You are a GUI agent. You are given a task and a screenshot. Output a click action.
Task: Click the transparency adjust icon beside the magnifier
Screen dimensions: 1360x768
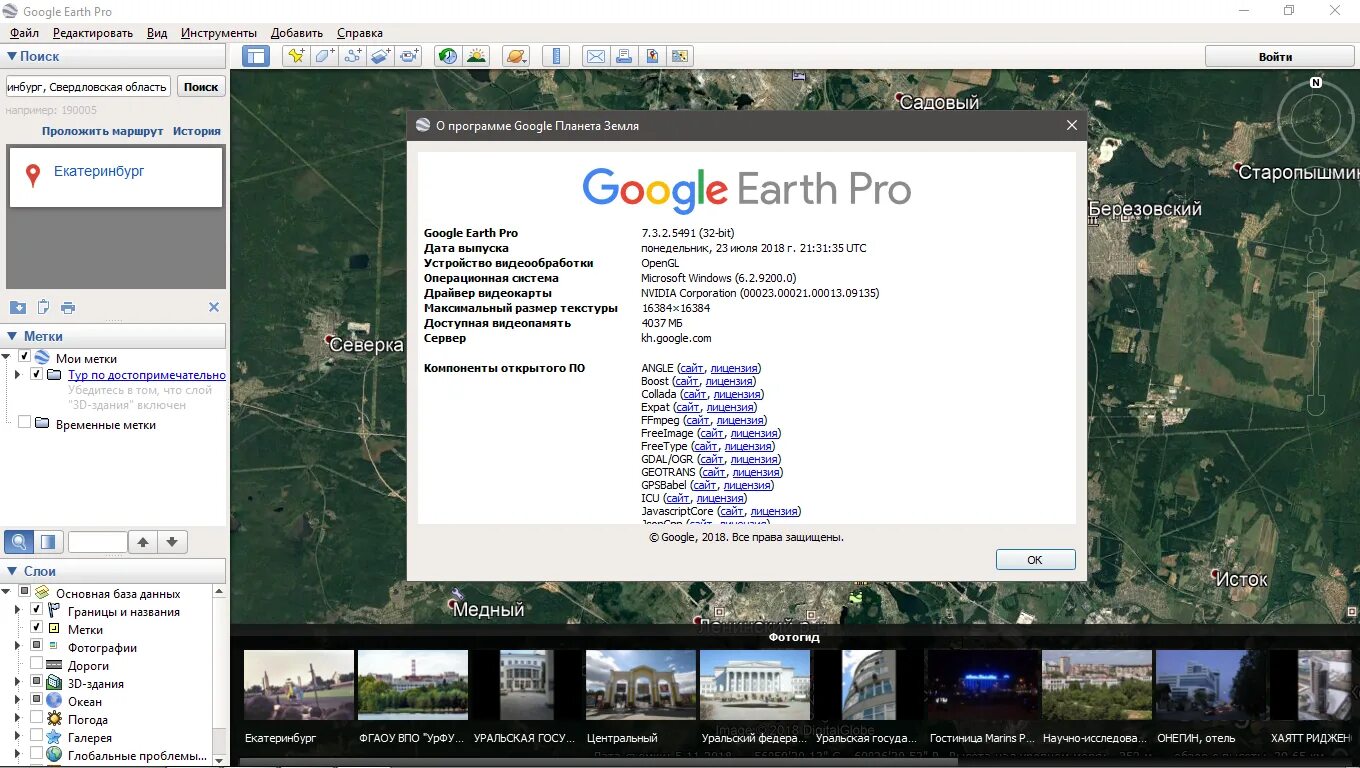(47, 542)
